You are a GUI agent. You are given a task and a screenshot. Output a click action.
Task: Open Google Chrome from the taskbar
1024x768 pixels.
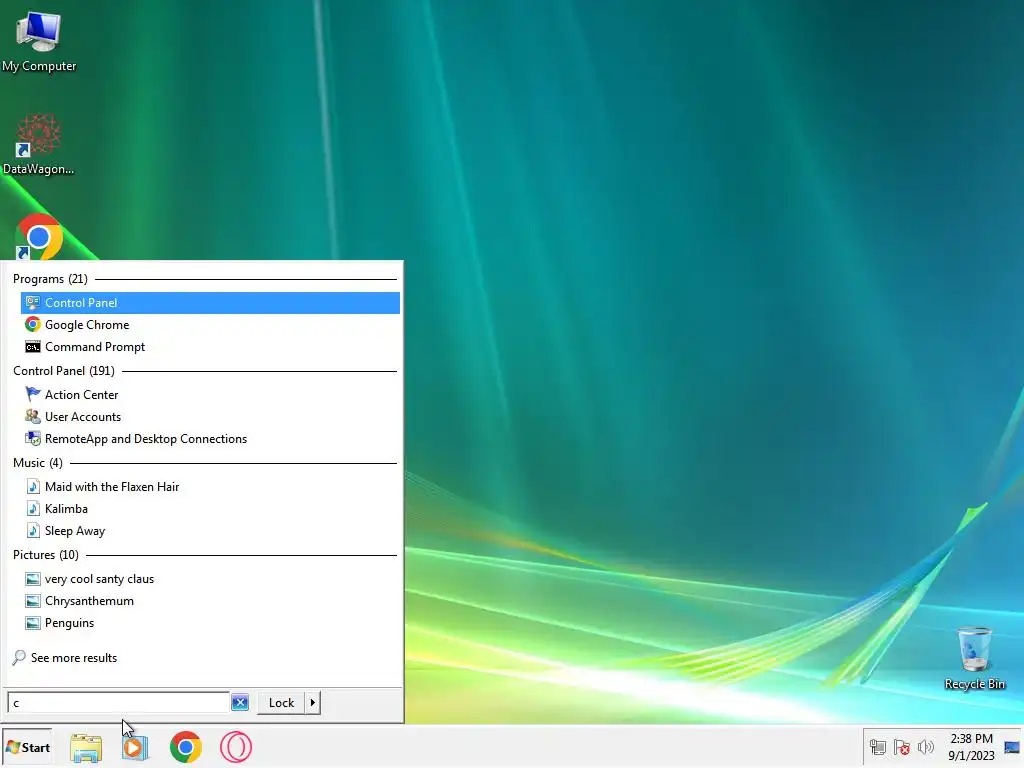click(x=185, y=748)
